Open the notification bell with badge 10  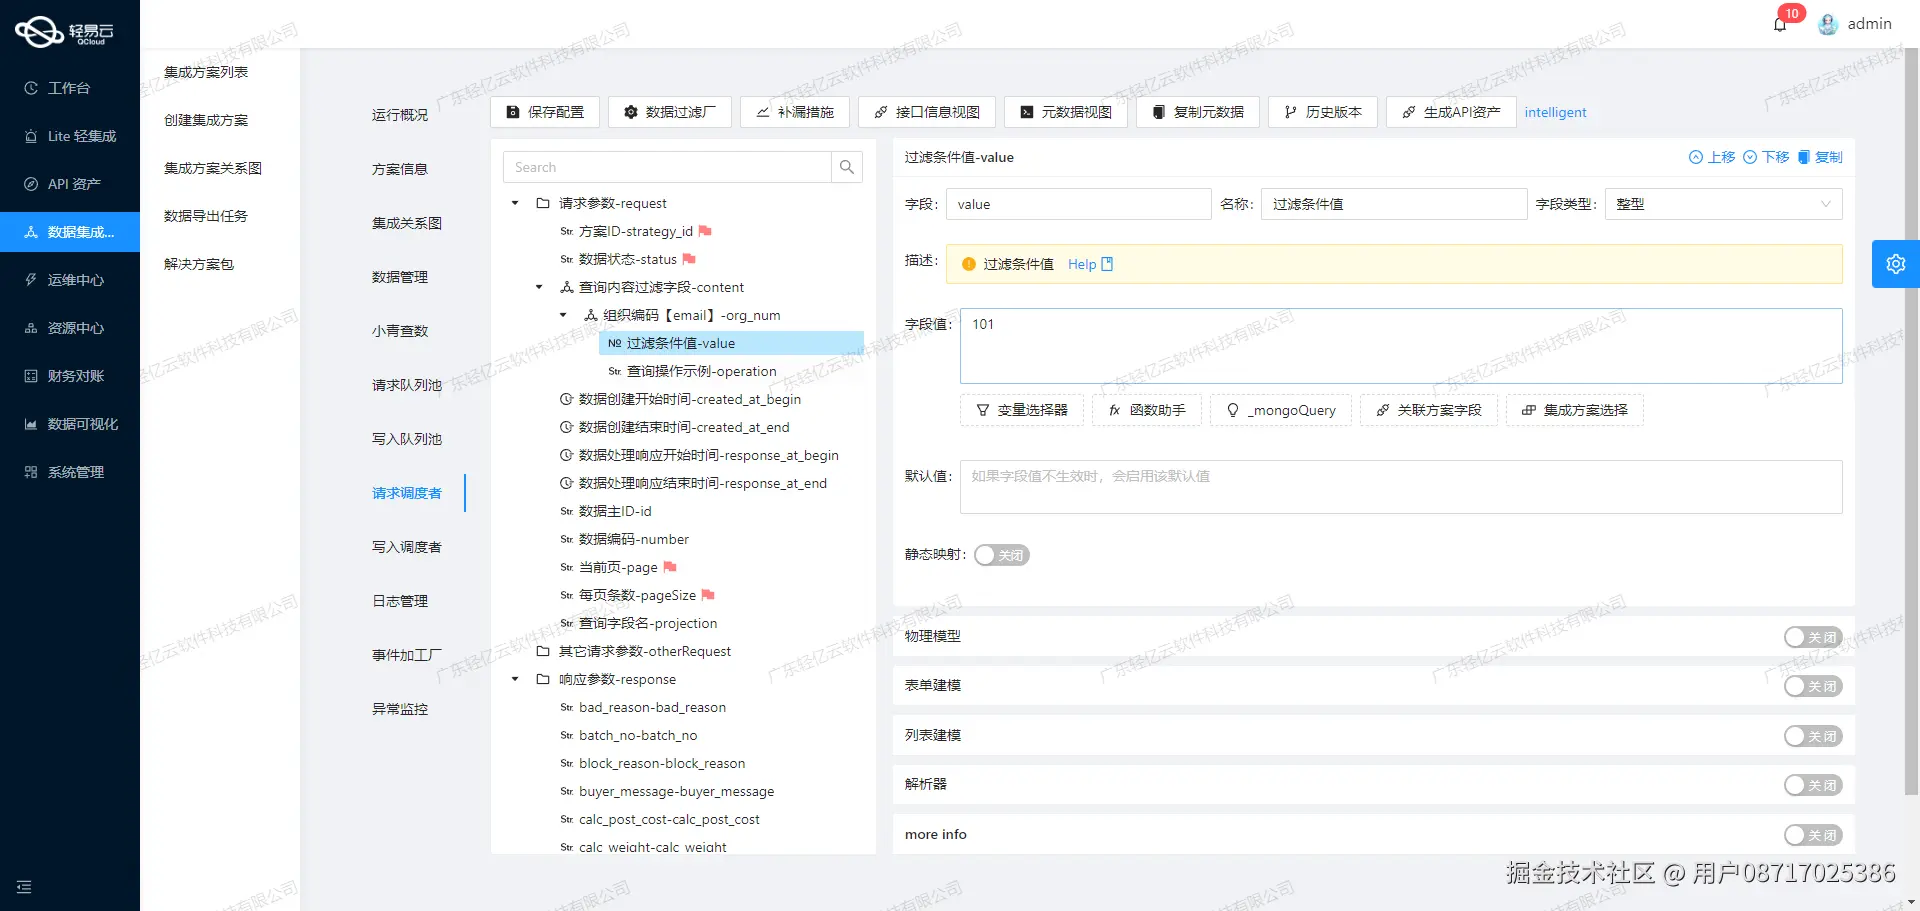1780,23
